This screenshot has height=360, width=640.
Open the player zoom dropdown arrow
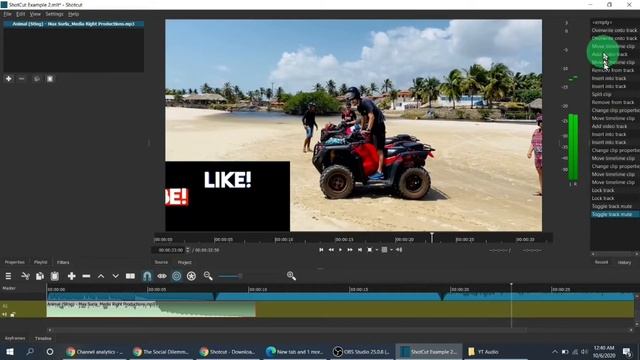[x=376, y=250]
